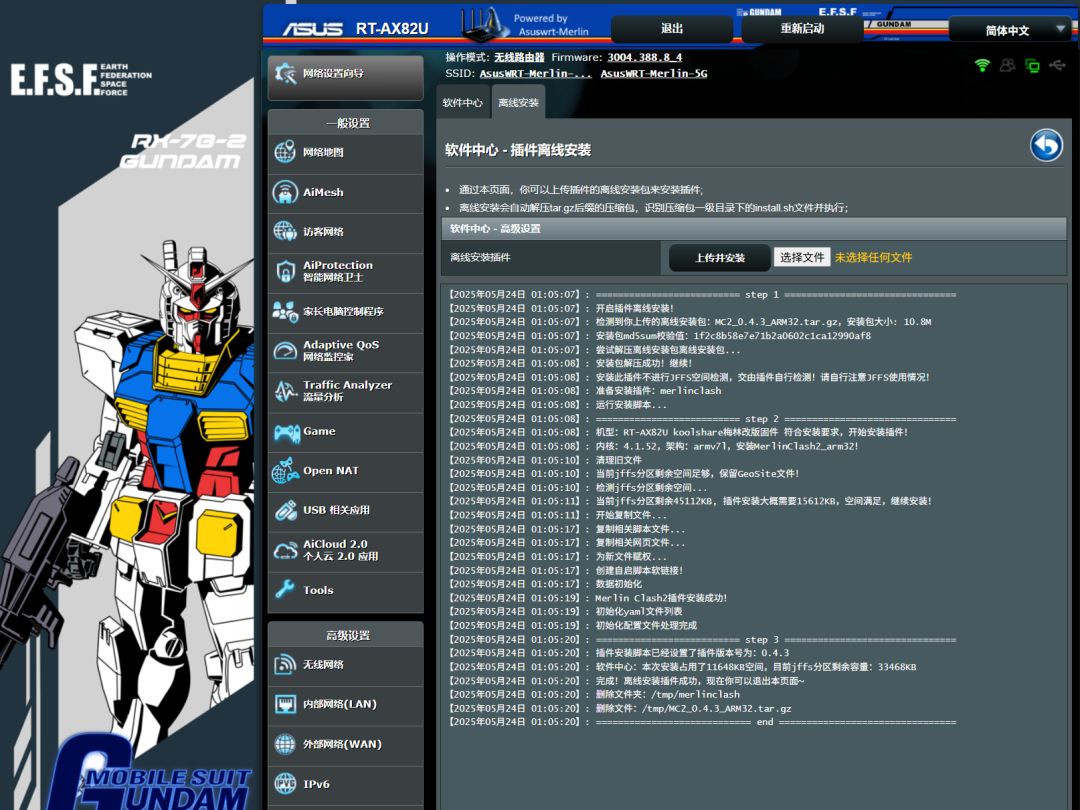
Task: Open the 简体中文 language dropdown
Action: point(1009,30)
